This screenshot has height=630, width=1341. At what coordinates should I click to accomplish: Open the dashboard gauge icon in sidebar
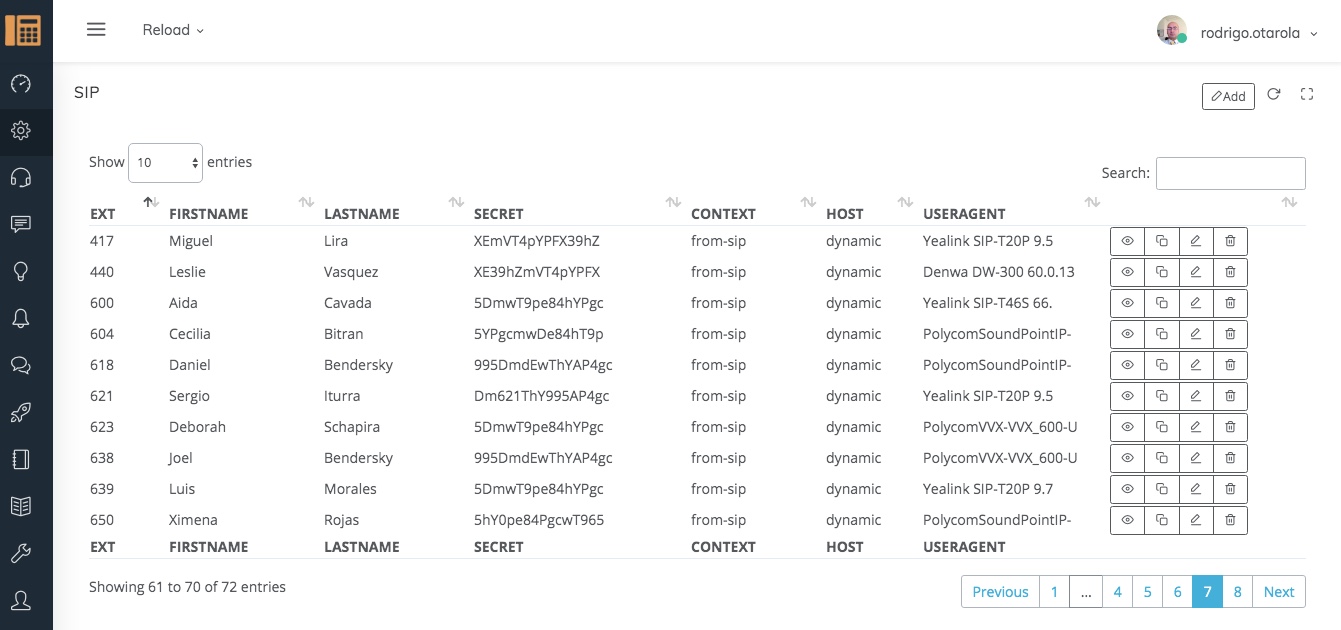pos(21,84)
